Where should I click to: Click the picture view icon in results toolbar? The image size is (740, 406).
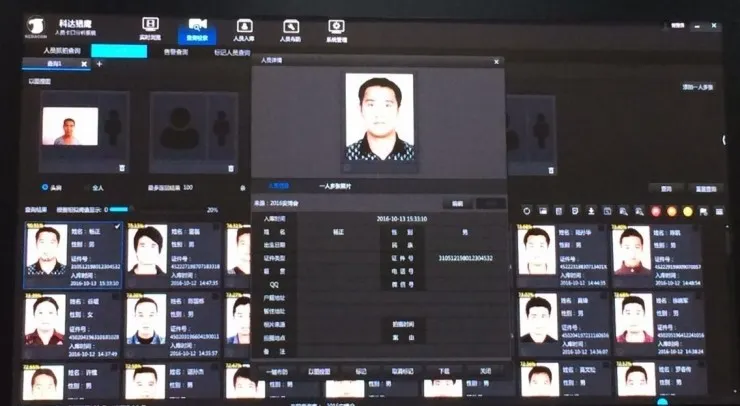click(x=543, y=211)
